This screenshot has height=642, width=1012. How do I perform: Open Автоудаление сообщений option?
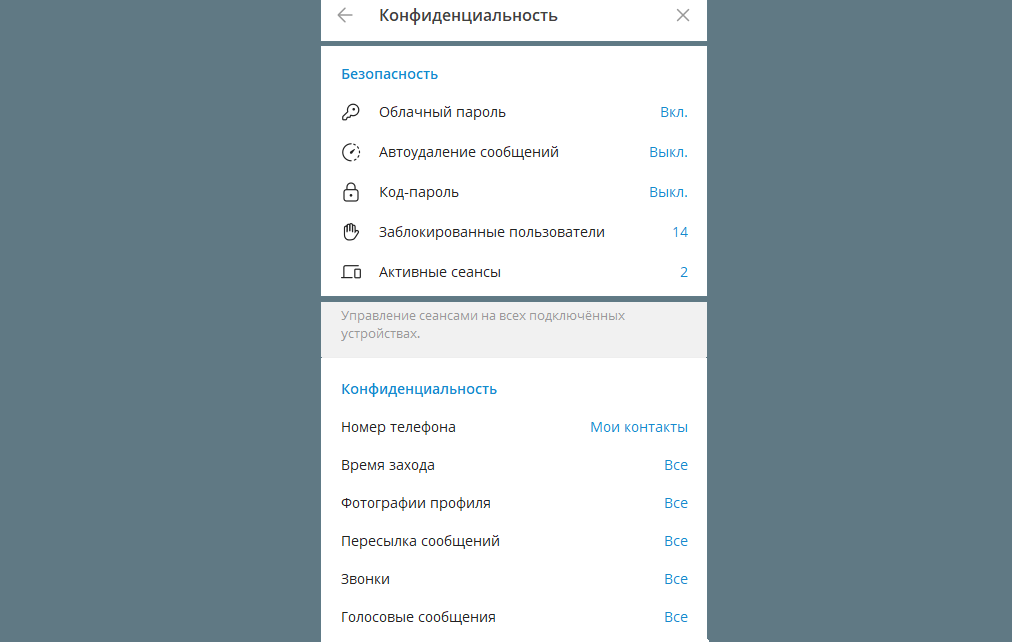[x=514, y=152]
